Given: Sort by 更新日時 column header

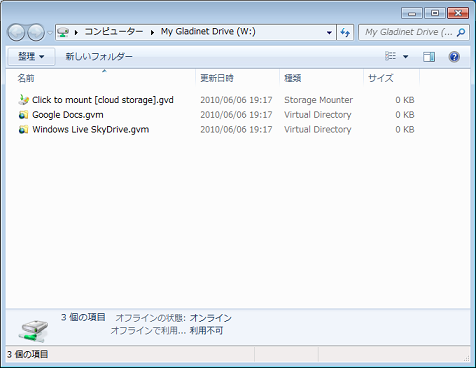Looking at the screenshot, I should tap(237, 78).
